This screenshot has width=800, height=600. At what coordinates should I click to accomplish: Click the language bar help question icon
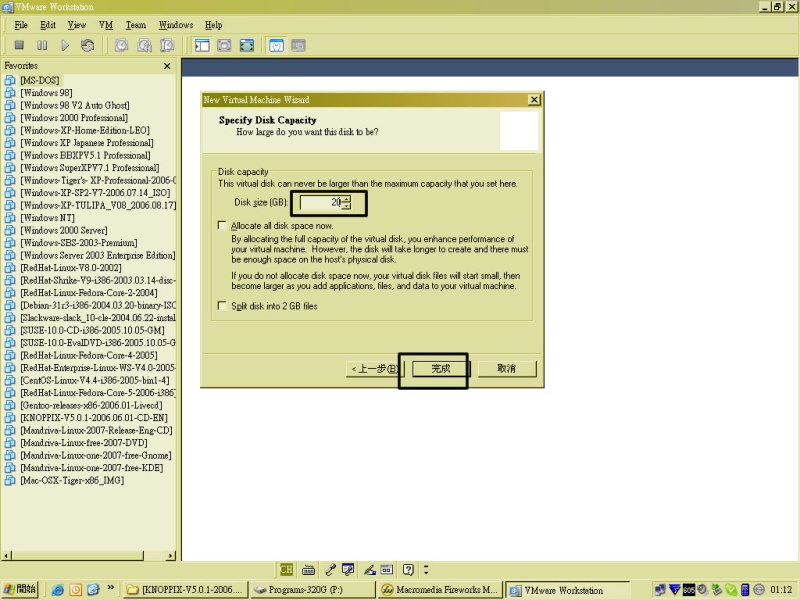tap(408, 569)
